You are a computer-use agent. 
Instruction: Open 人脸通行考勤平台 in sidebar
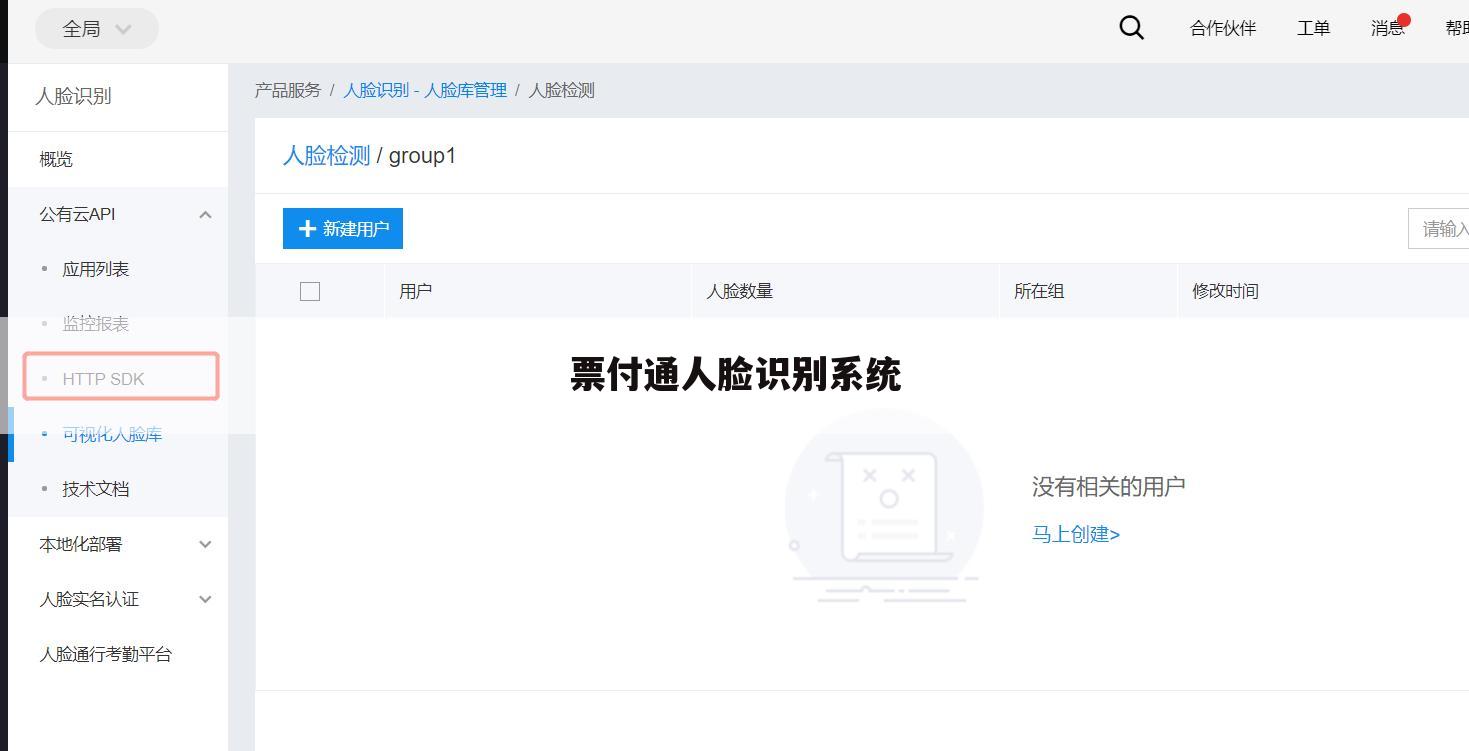tap(105, 654)
